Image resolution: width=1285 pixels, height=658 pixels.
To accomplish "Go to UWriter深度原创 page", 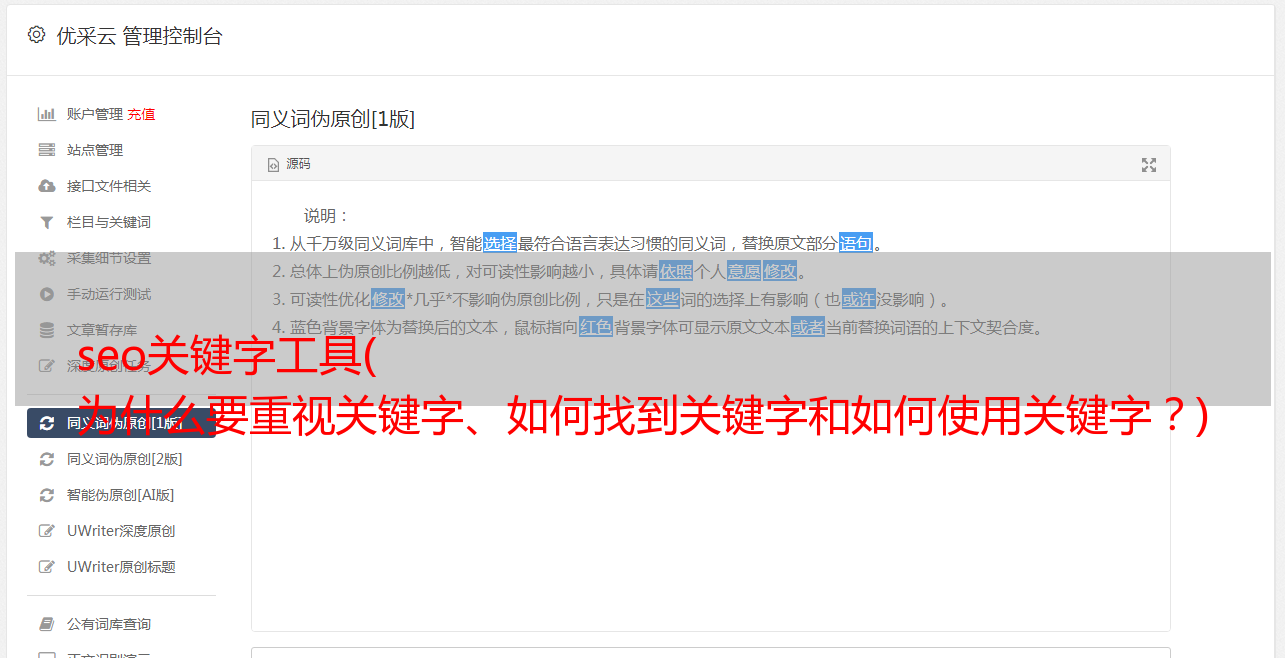I will [x=121, y=531].
